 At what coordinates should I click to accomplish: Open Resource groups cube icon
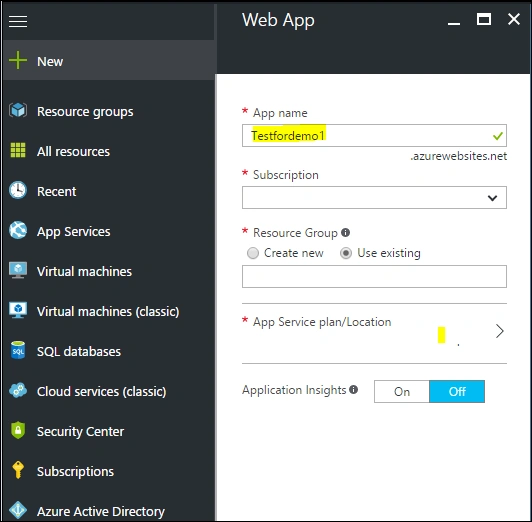pyautogui.click(x=18, y=111)
